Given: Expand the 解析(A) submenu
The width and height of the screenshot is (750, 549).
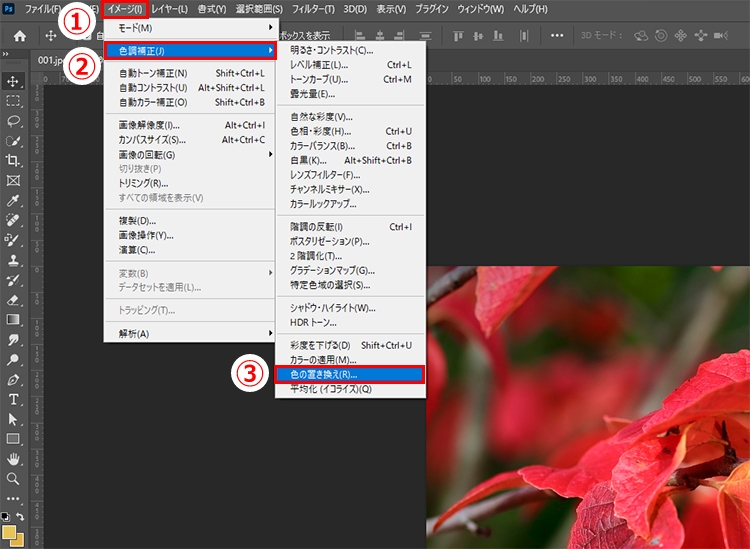Looking at the screenshot, I should pos(189,333).
